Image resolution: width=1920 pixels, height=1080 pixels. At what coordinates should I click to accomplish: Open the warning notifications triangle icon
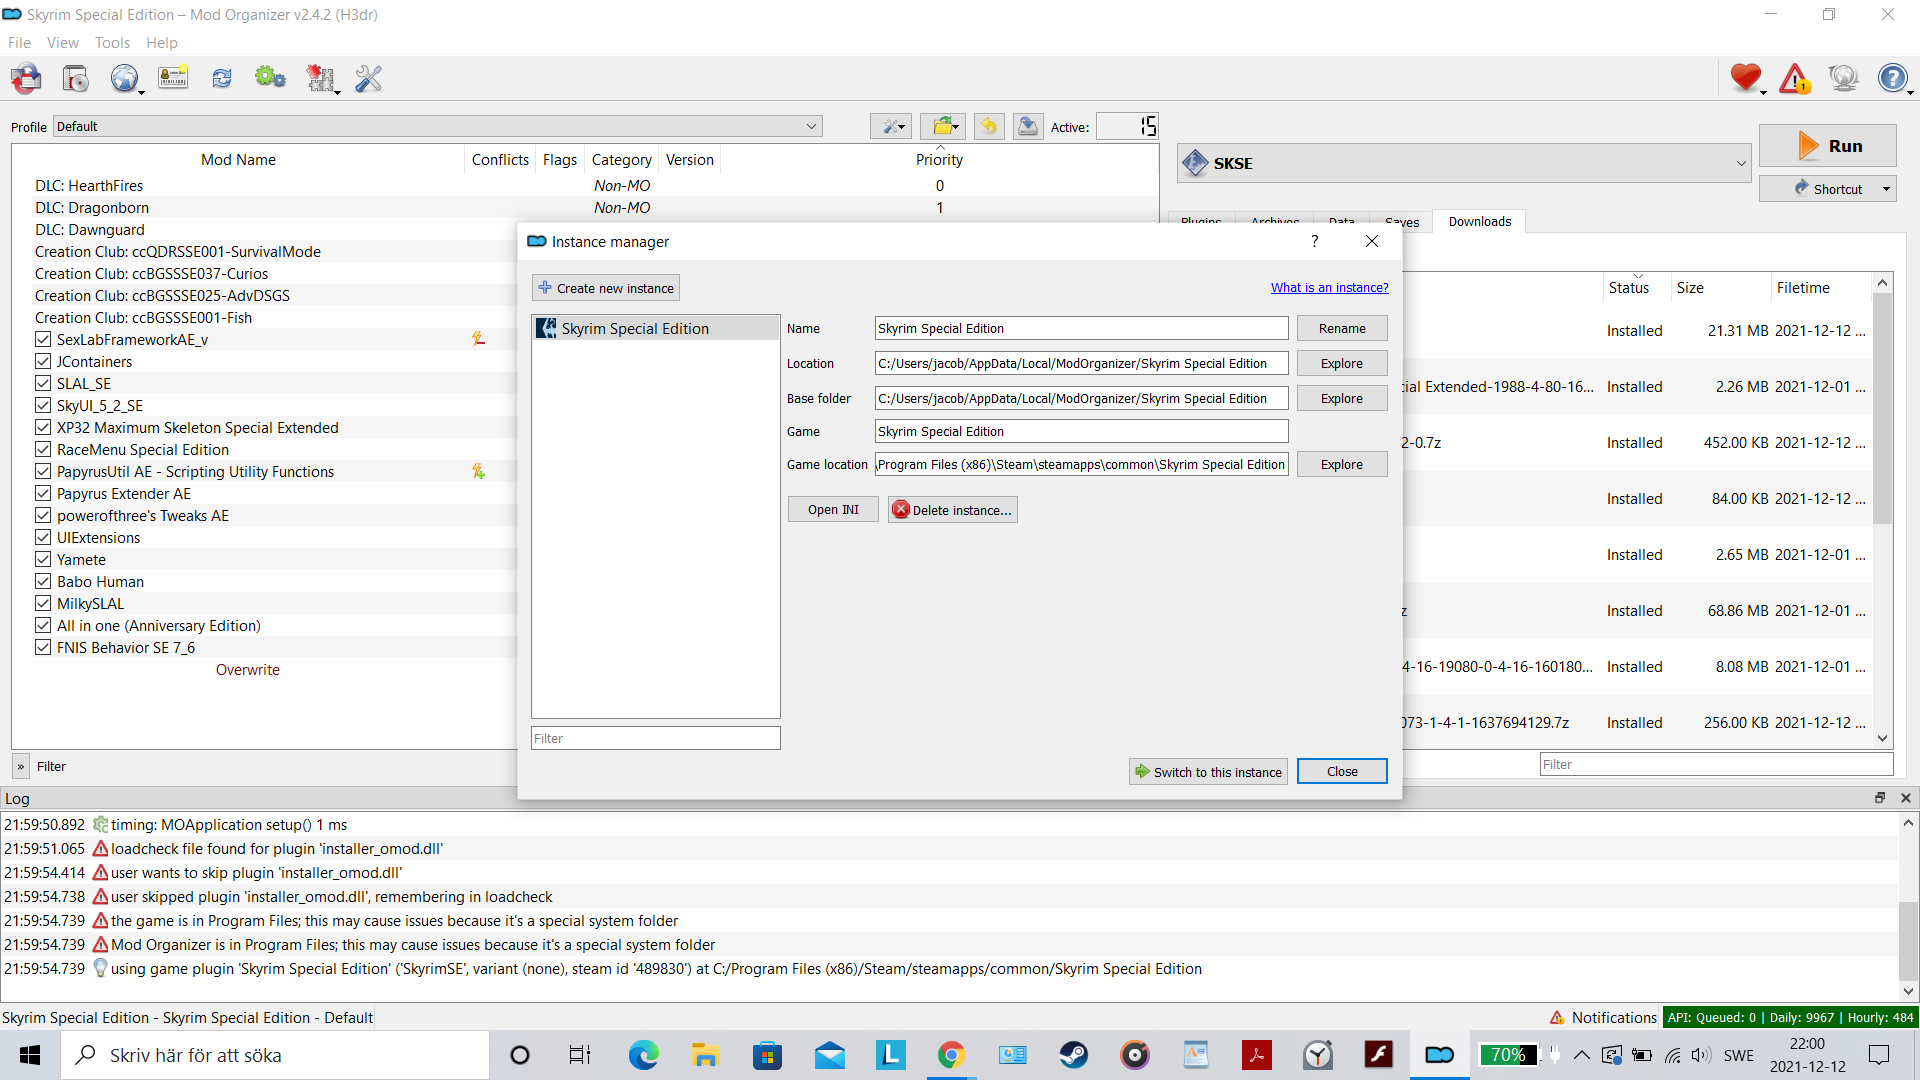(1795, 78)
